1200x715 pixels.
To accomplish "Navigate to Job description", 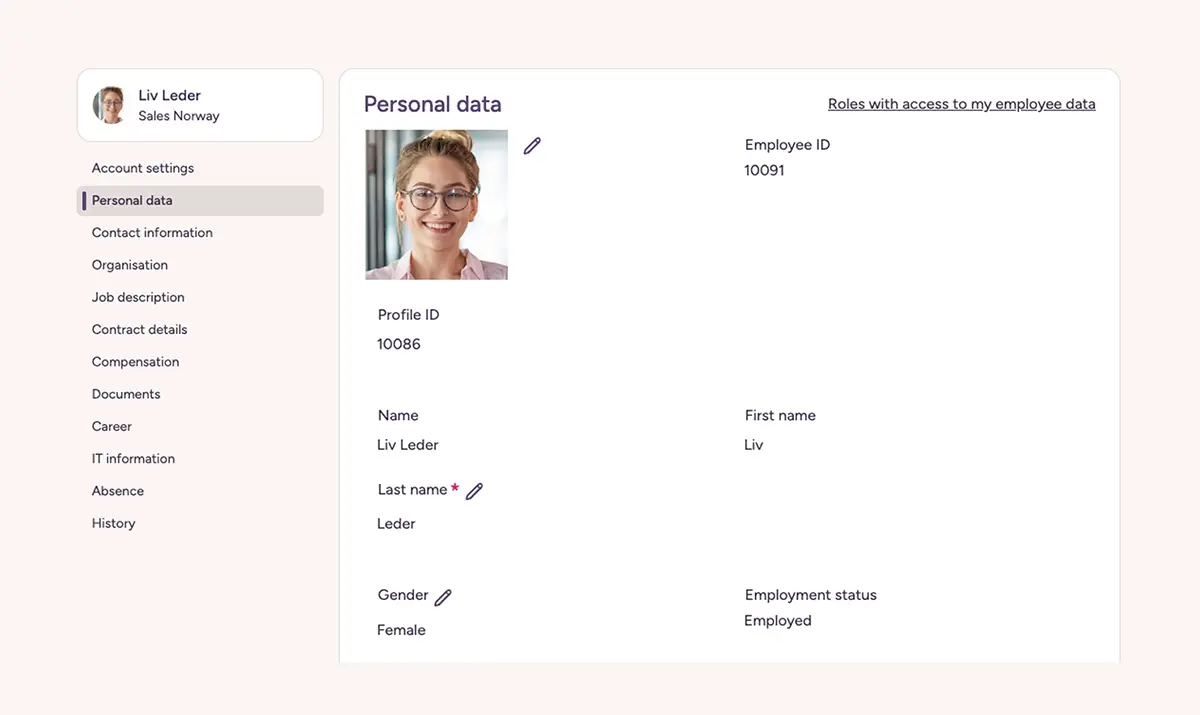I will coord(138,297).
